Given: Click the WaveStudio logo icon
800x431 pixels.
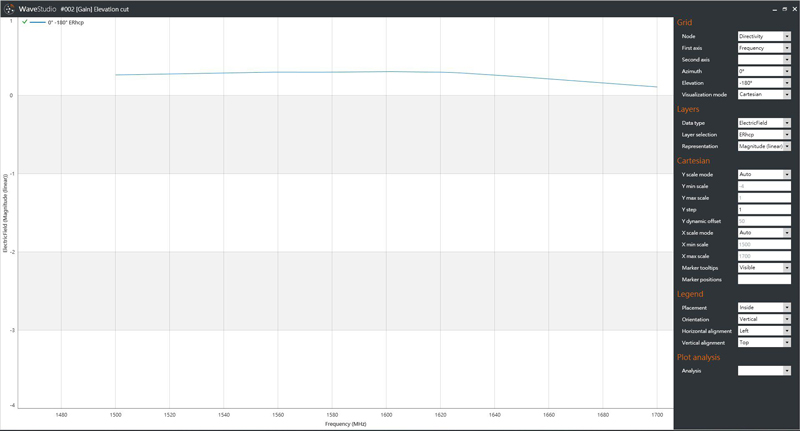Looking at the screenshot, I should click(x=8, y=8).
